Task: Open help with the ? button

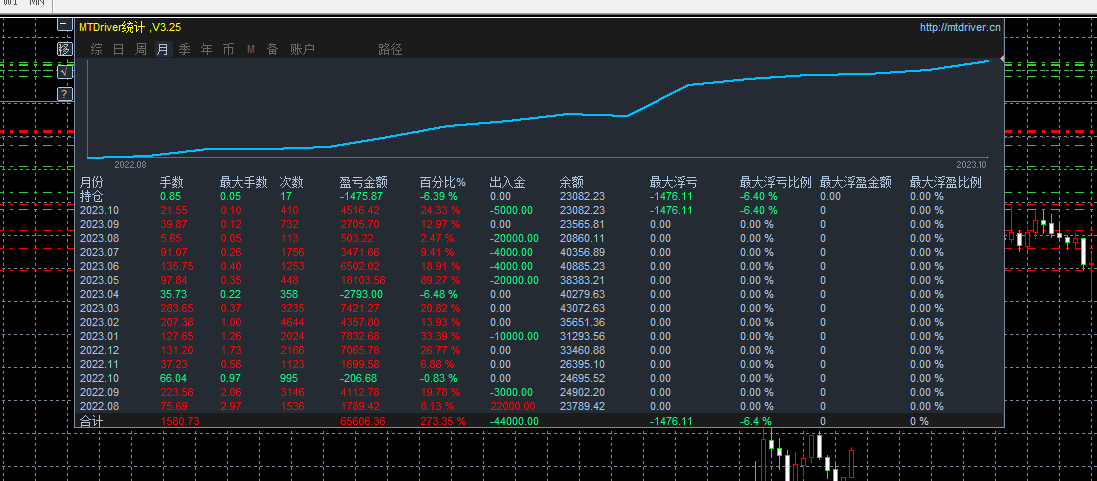Action: (64, 94)
